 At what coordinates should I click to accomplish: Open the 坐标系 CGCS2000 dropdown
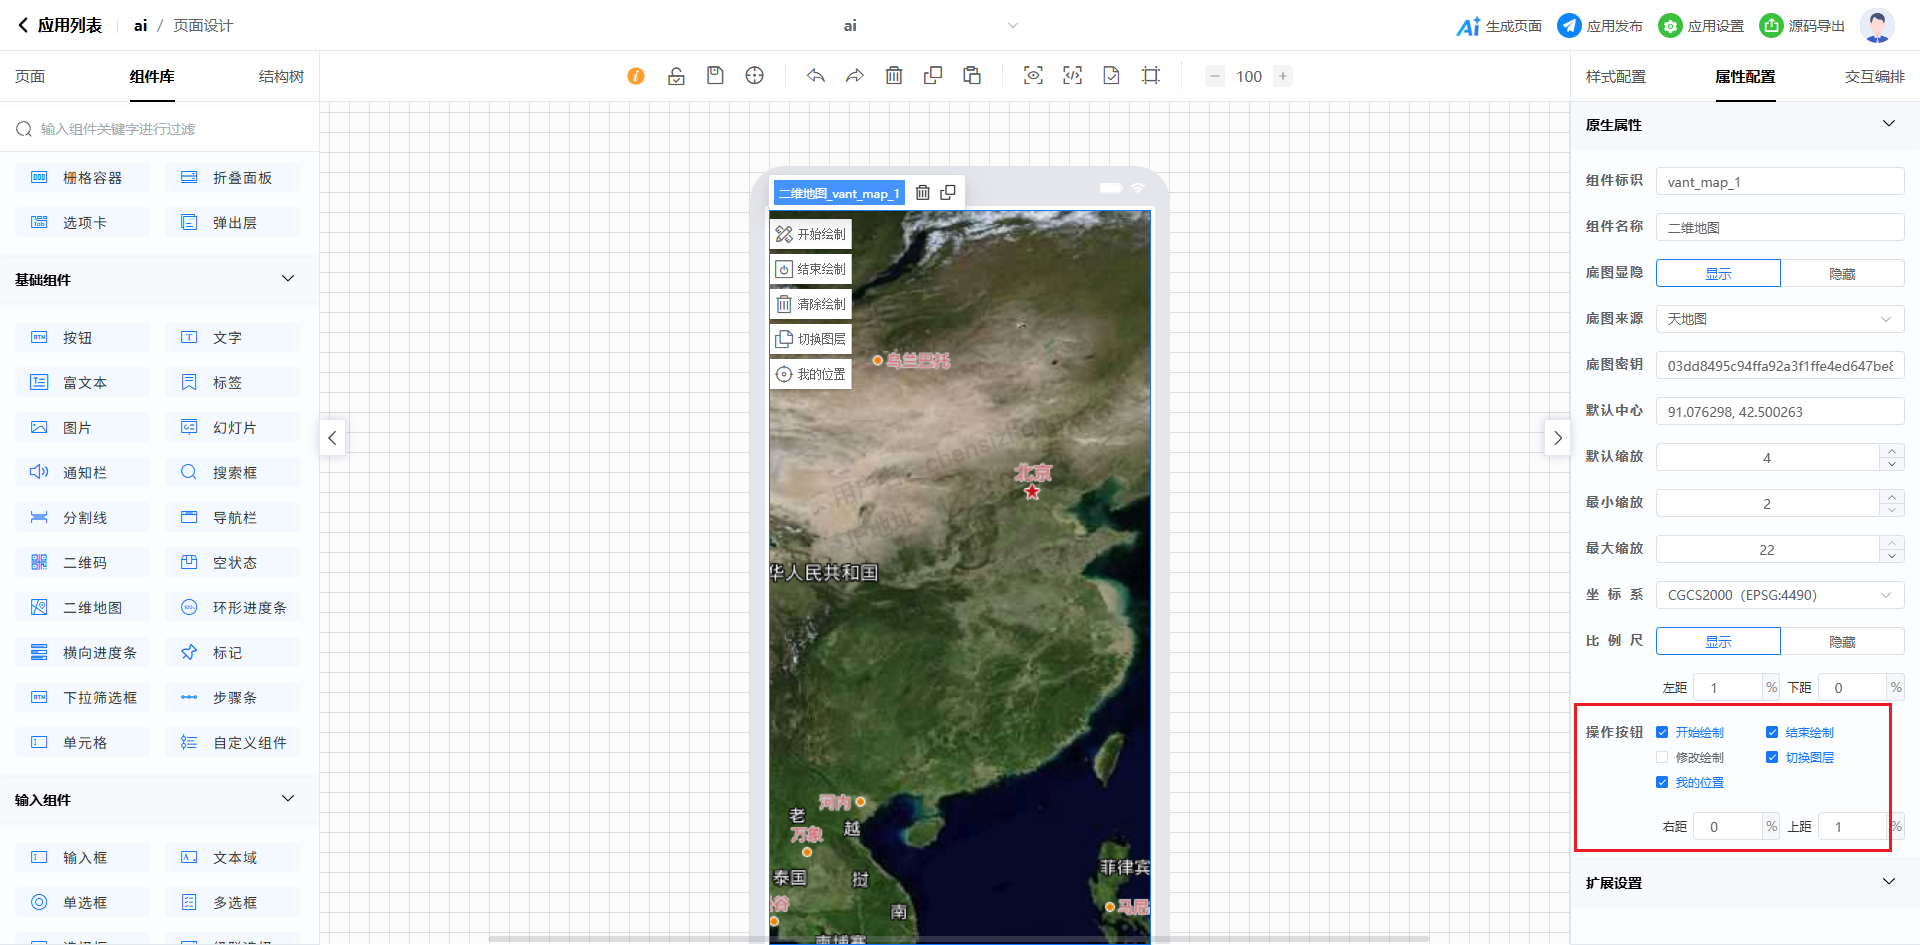pyautogui.click(x=1779, y=595)
